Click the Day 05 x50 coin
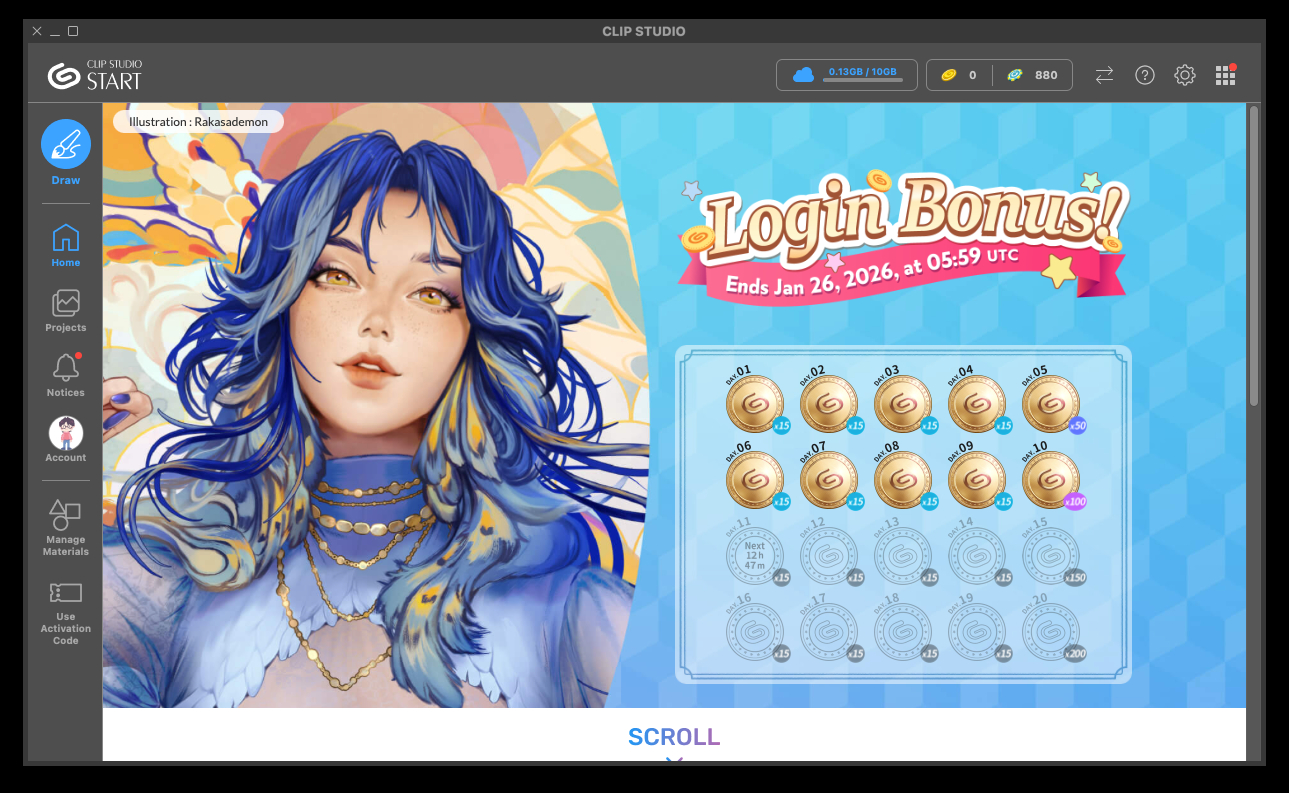1289x793 pixels. pyautogui.click(x=1050, y=404)
